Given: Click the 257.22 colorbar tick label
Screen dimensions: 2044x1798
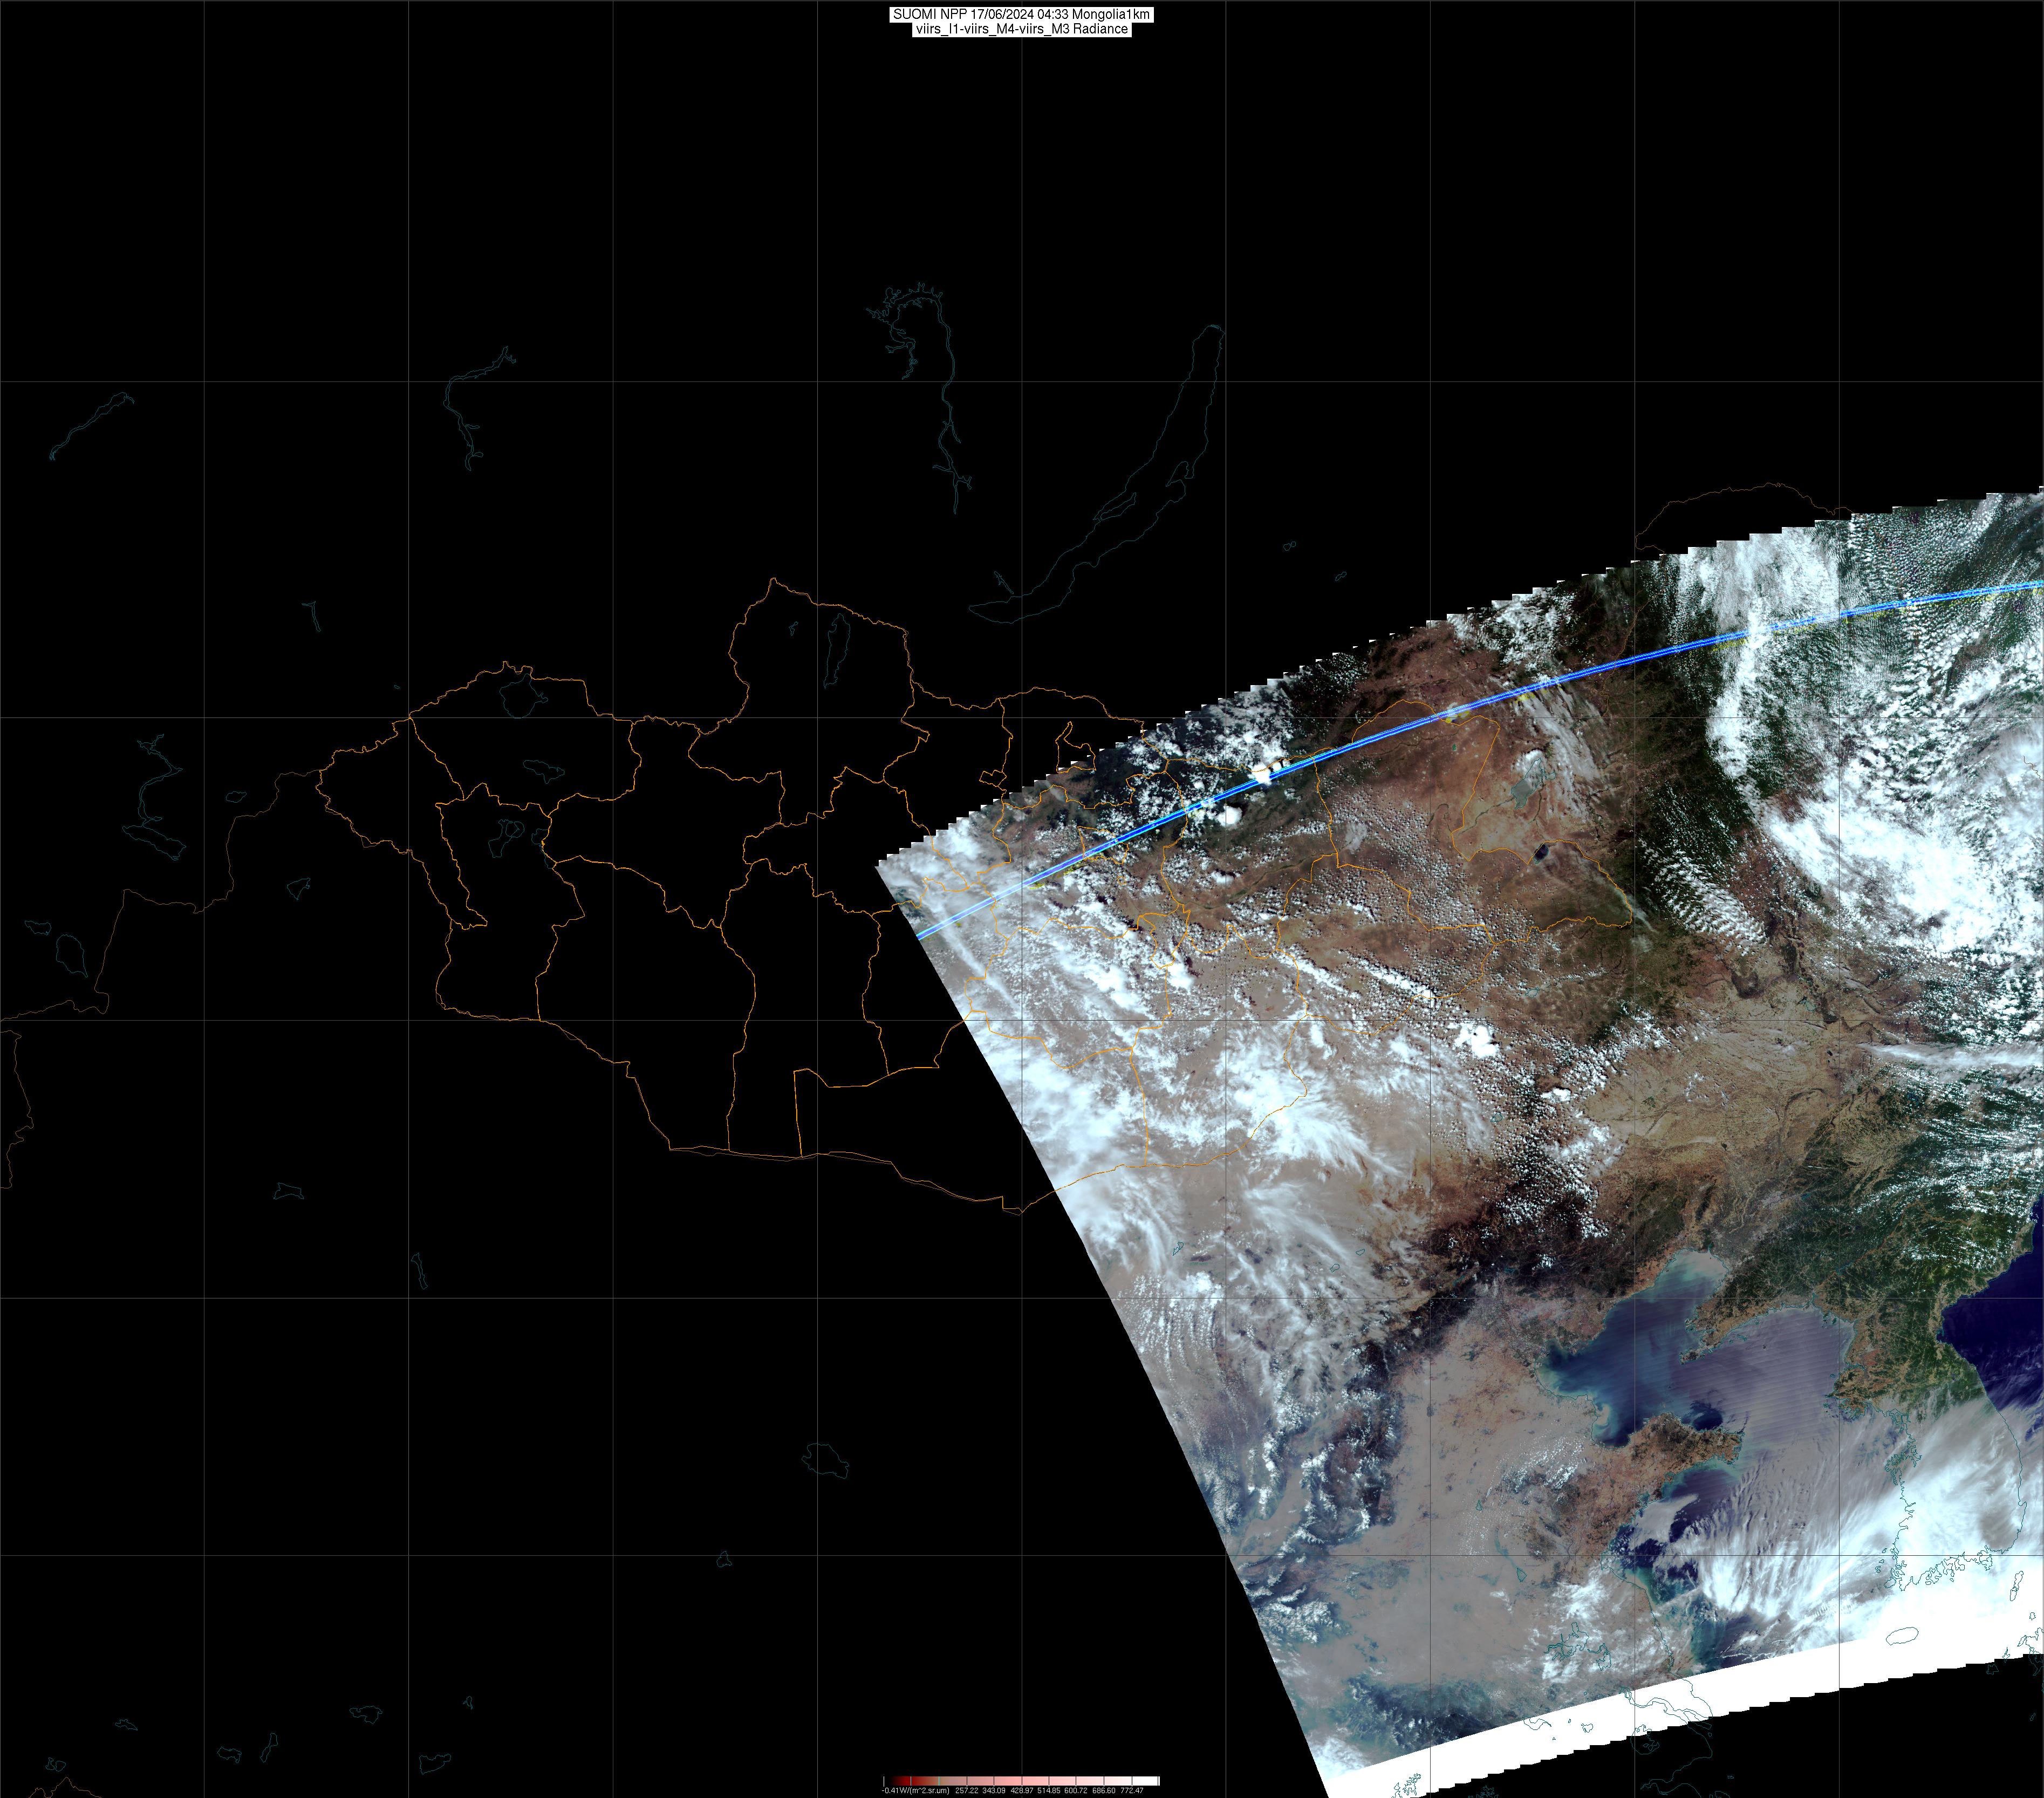Looking at the screenshot, I should [x=966, y=1790].
